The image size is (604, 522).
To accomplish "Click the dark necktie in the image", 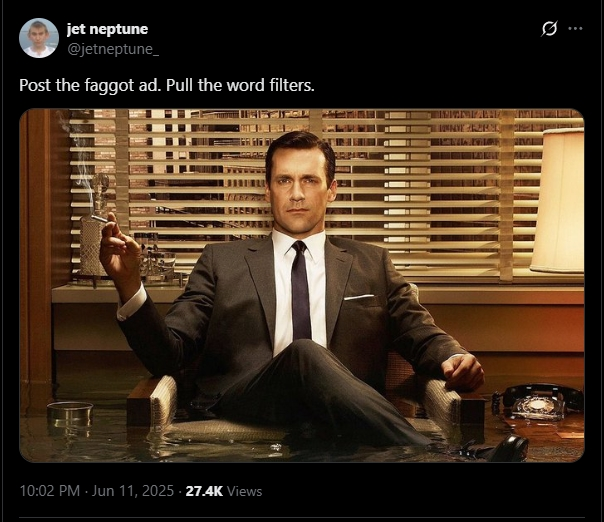I will point(300,291).
